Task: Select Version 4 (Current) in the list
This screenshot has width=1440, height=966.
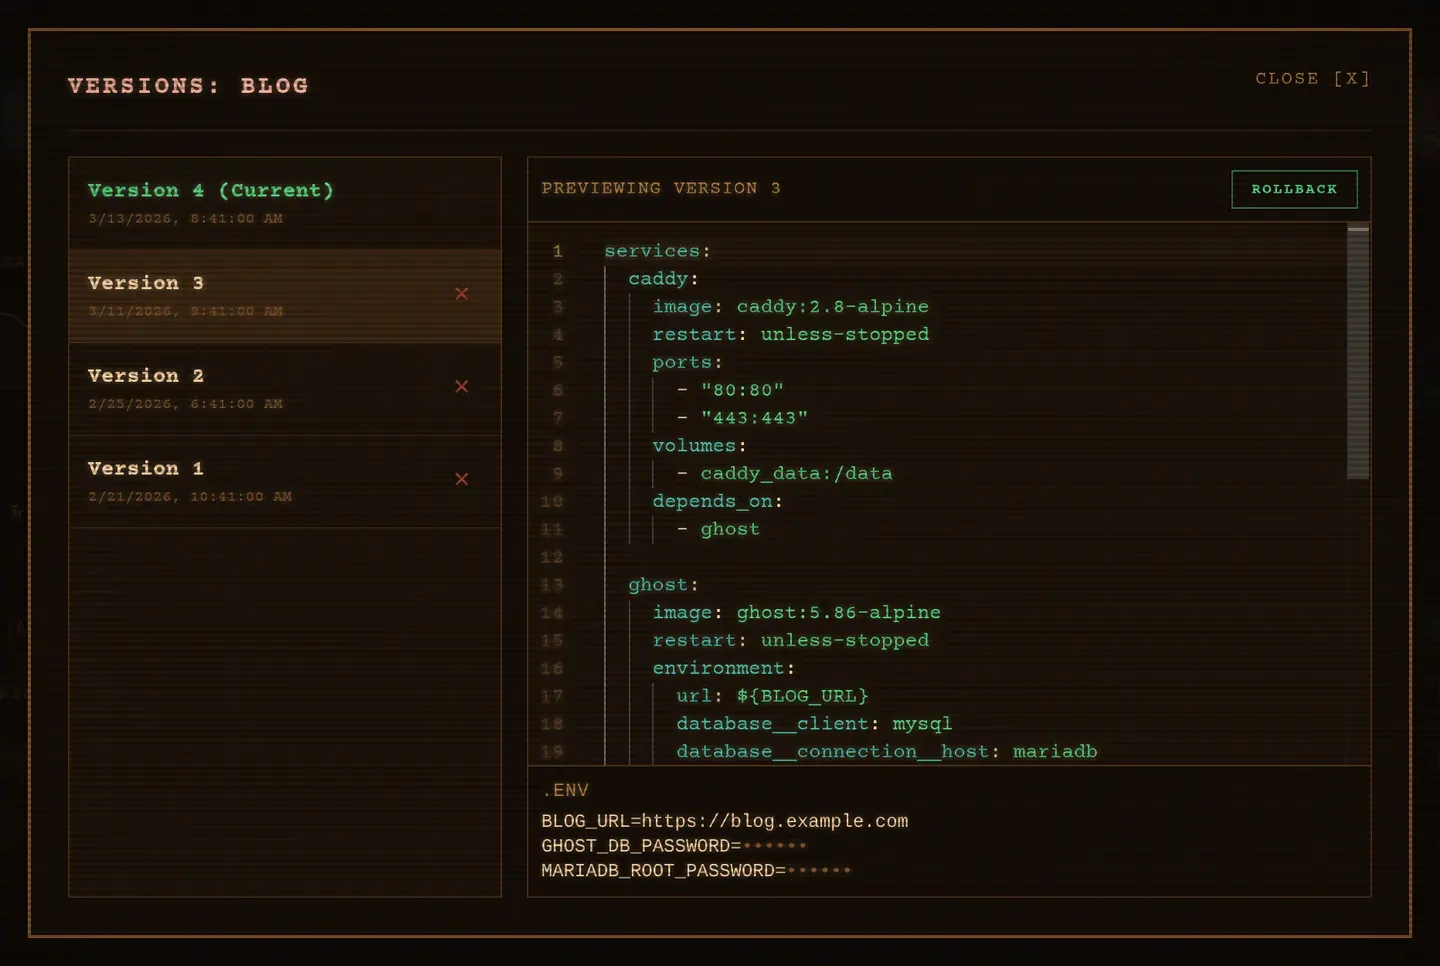Action: [x=285, y=203]
